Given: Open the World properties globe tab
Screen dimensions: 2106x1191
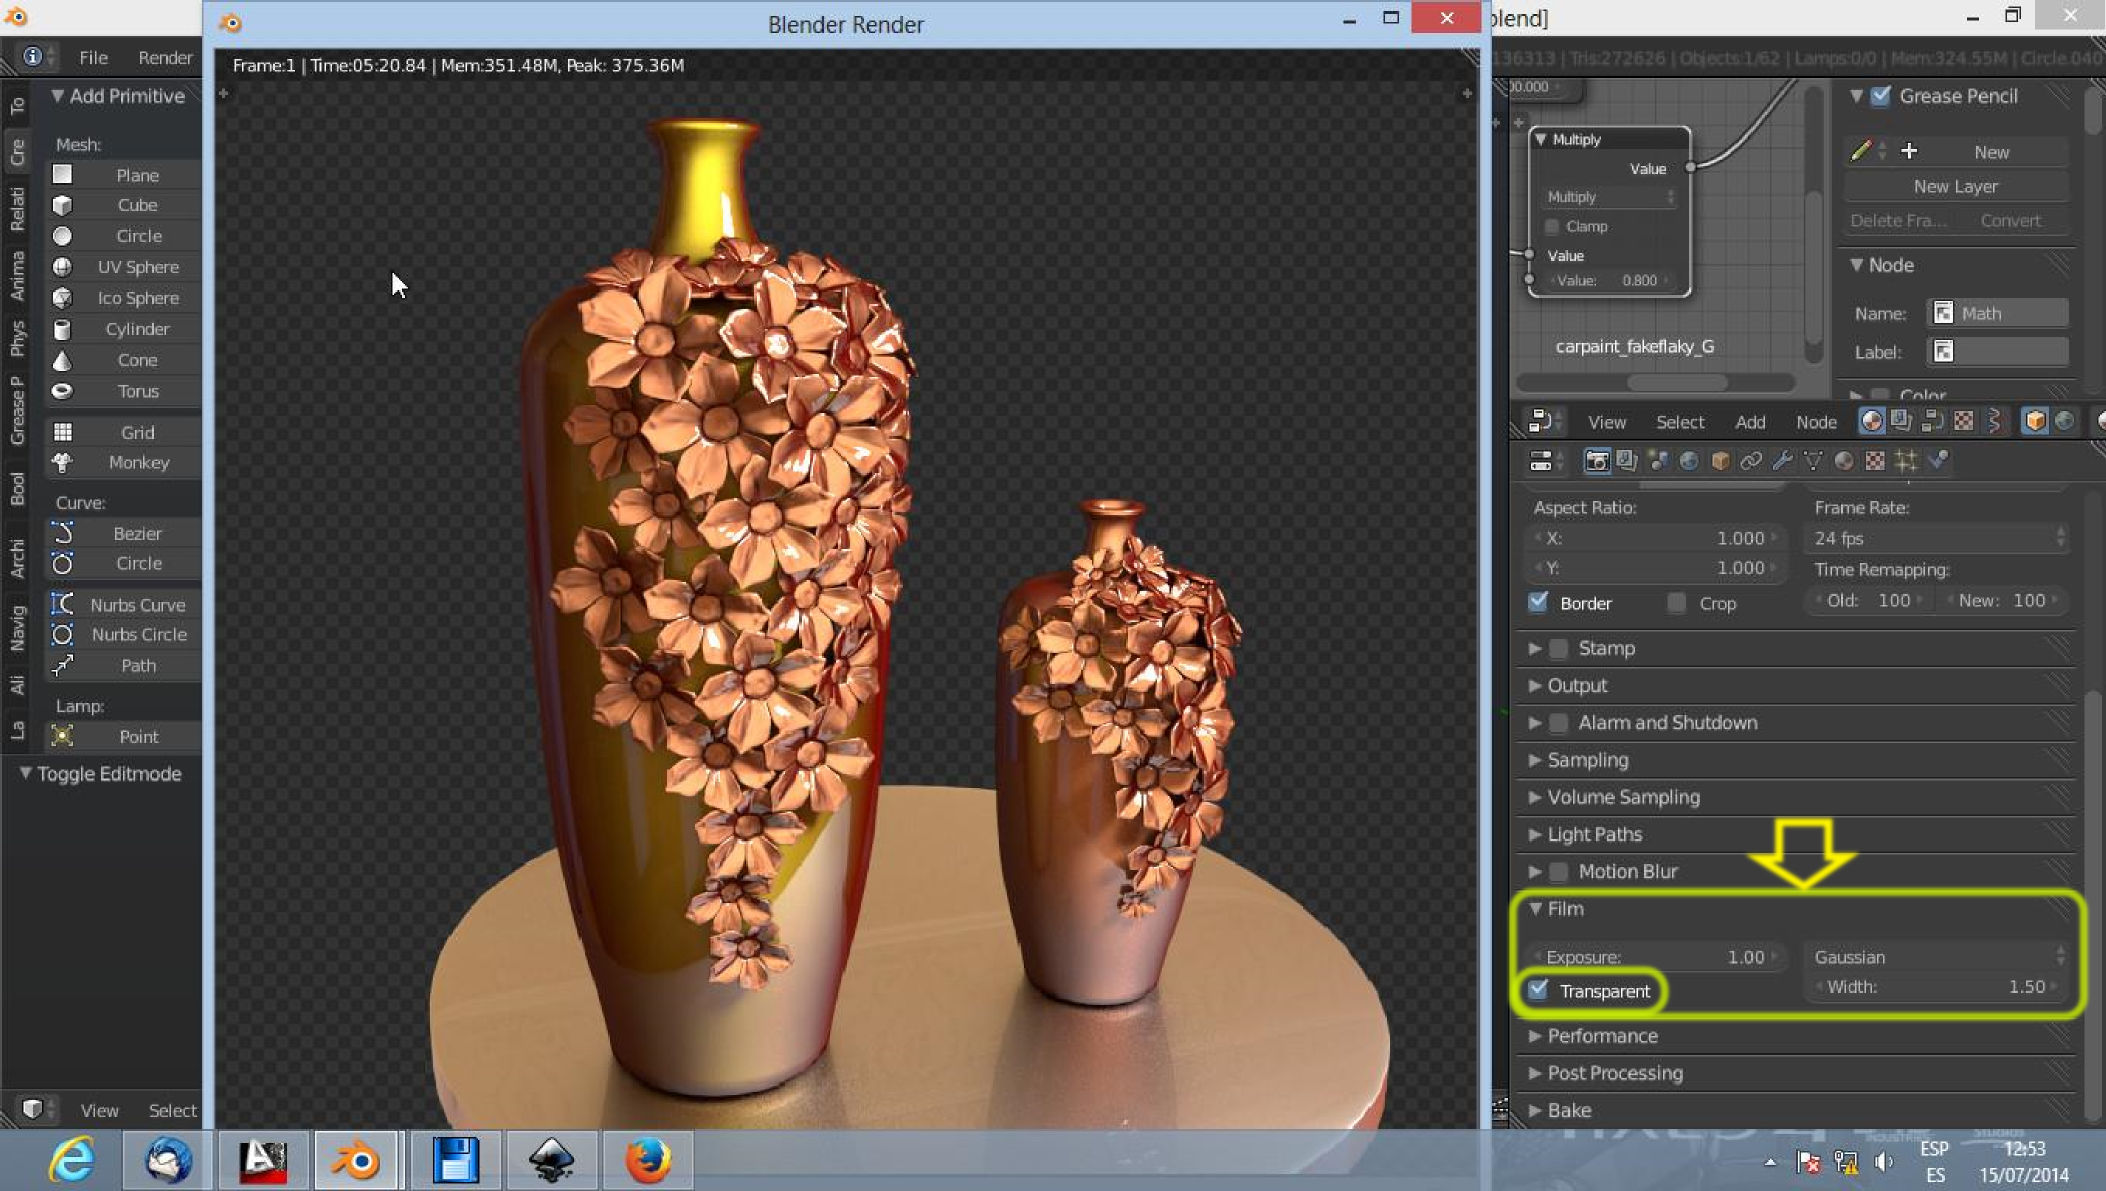Looking at the screenshot, I should (1689, 461).
